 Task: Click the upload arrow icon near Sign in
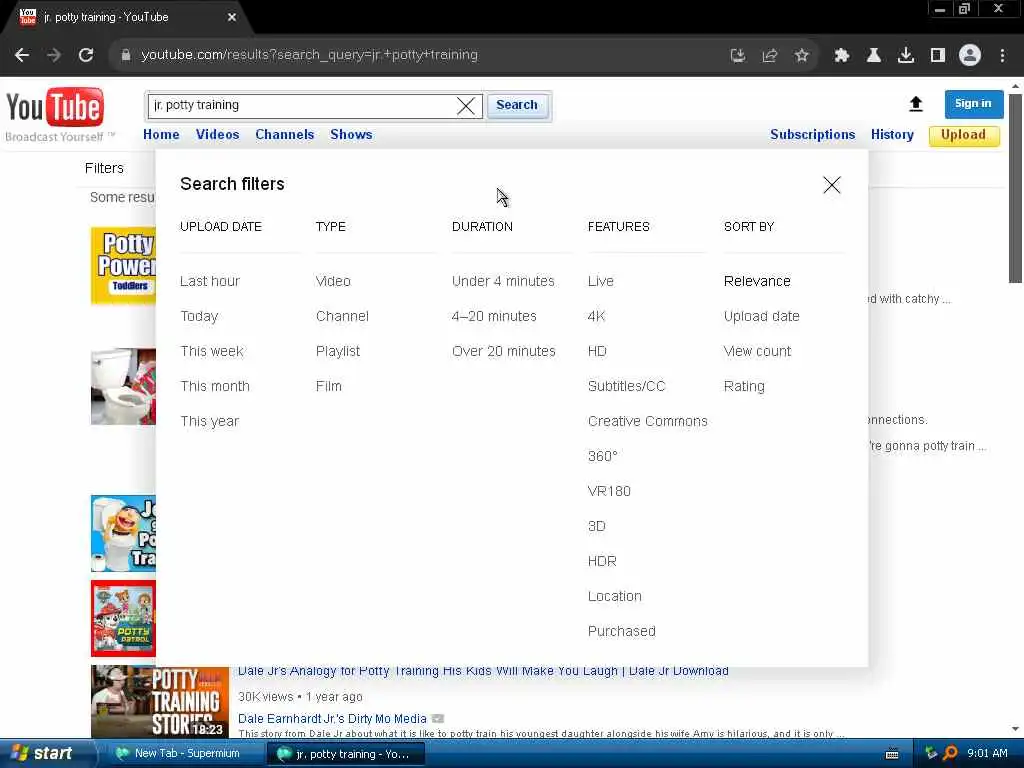[916, 104]
